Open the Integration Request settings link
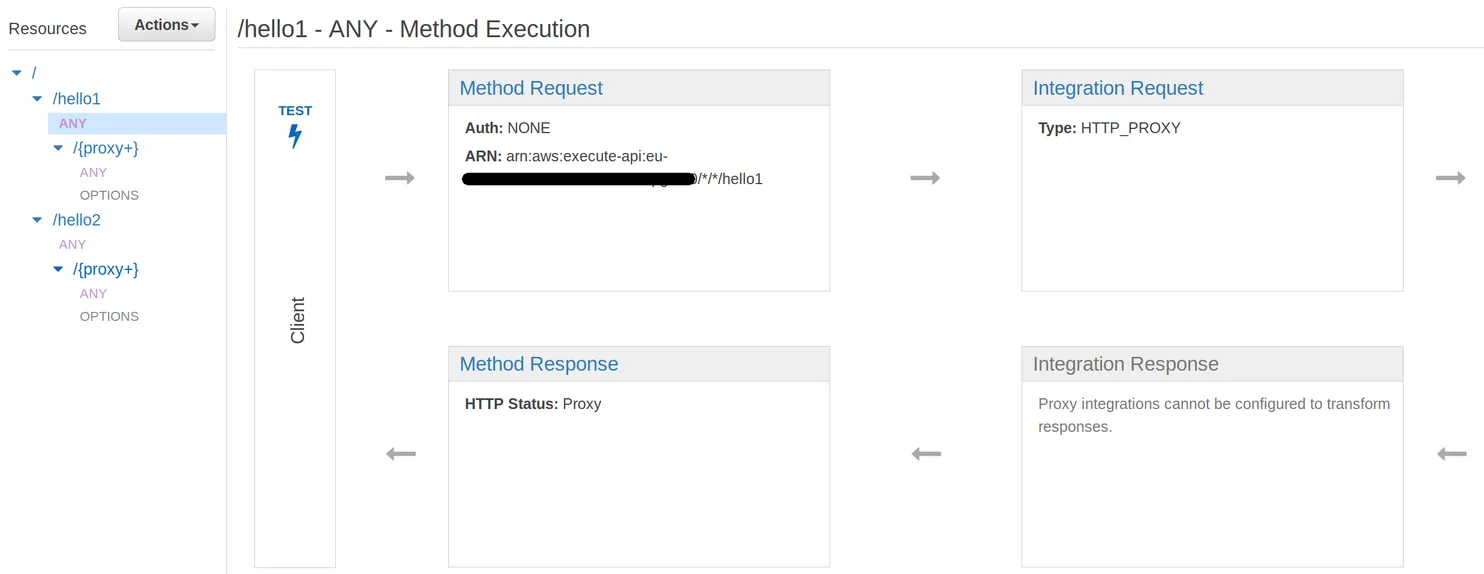The width and height of the screenshot is (1484, 574). tap(1117, 88)
